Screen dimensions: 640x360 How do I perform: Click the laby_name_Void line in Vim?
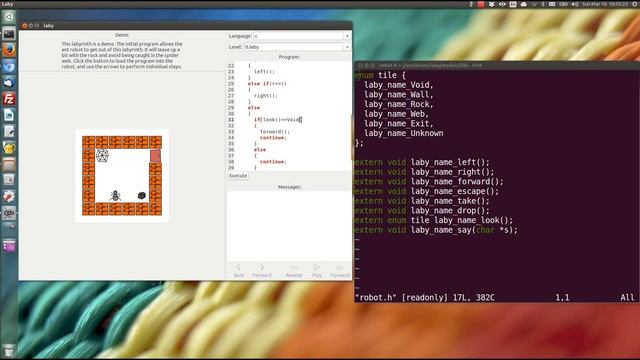pos(399,85)
